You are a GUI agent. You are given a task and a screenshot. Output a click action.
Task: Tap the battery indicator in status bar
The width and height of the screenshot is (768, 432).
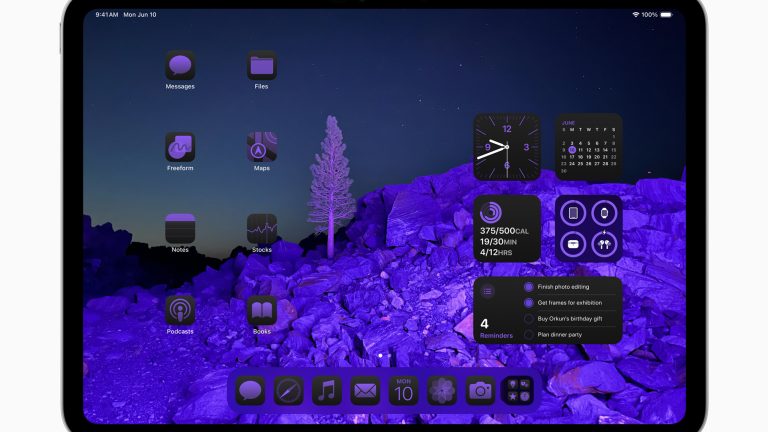point(667,15)
